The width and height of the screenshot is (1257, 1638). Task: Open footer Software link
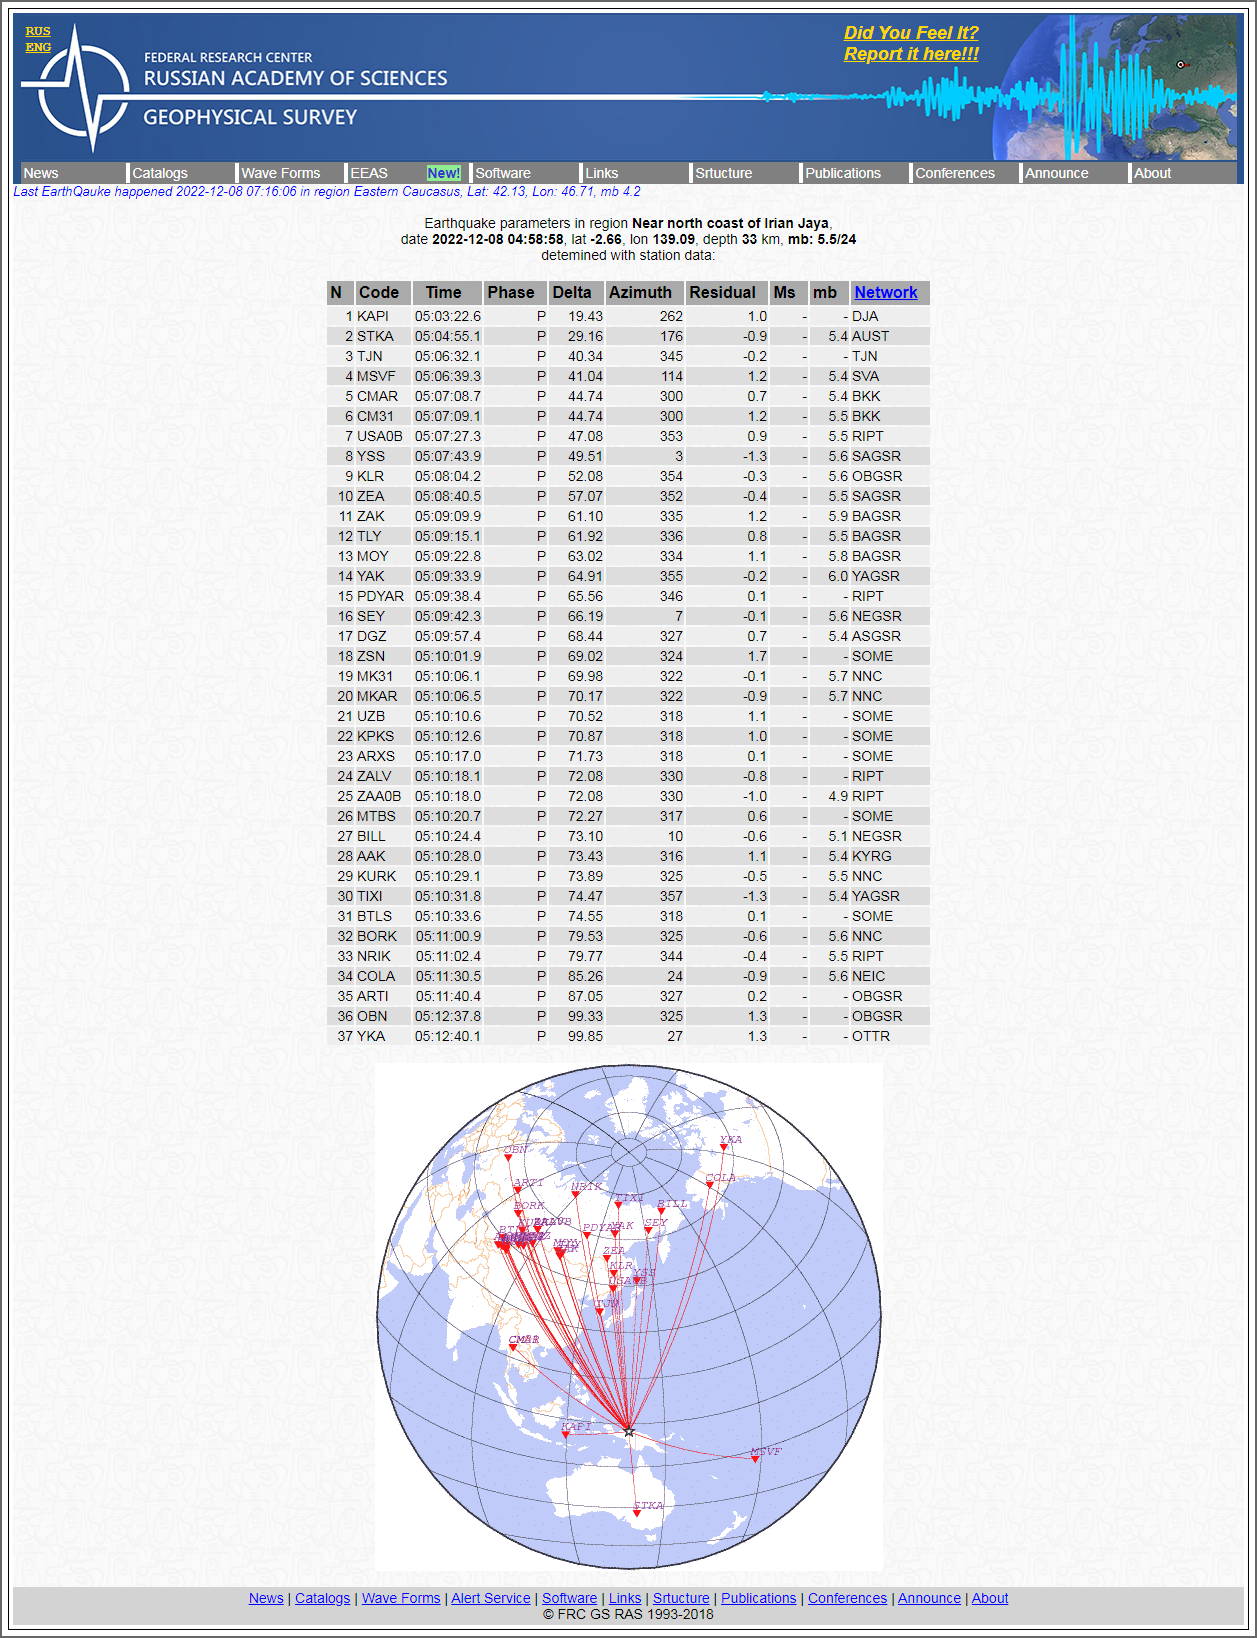point(570,1598)
